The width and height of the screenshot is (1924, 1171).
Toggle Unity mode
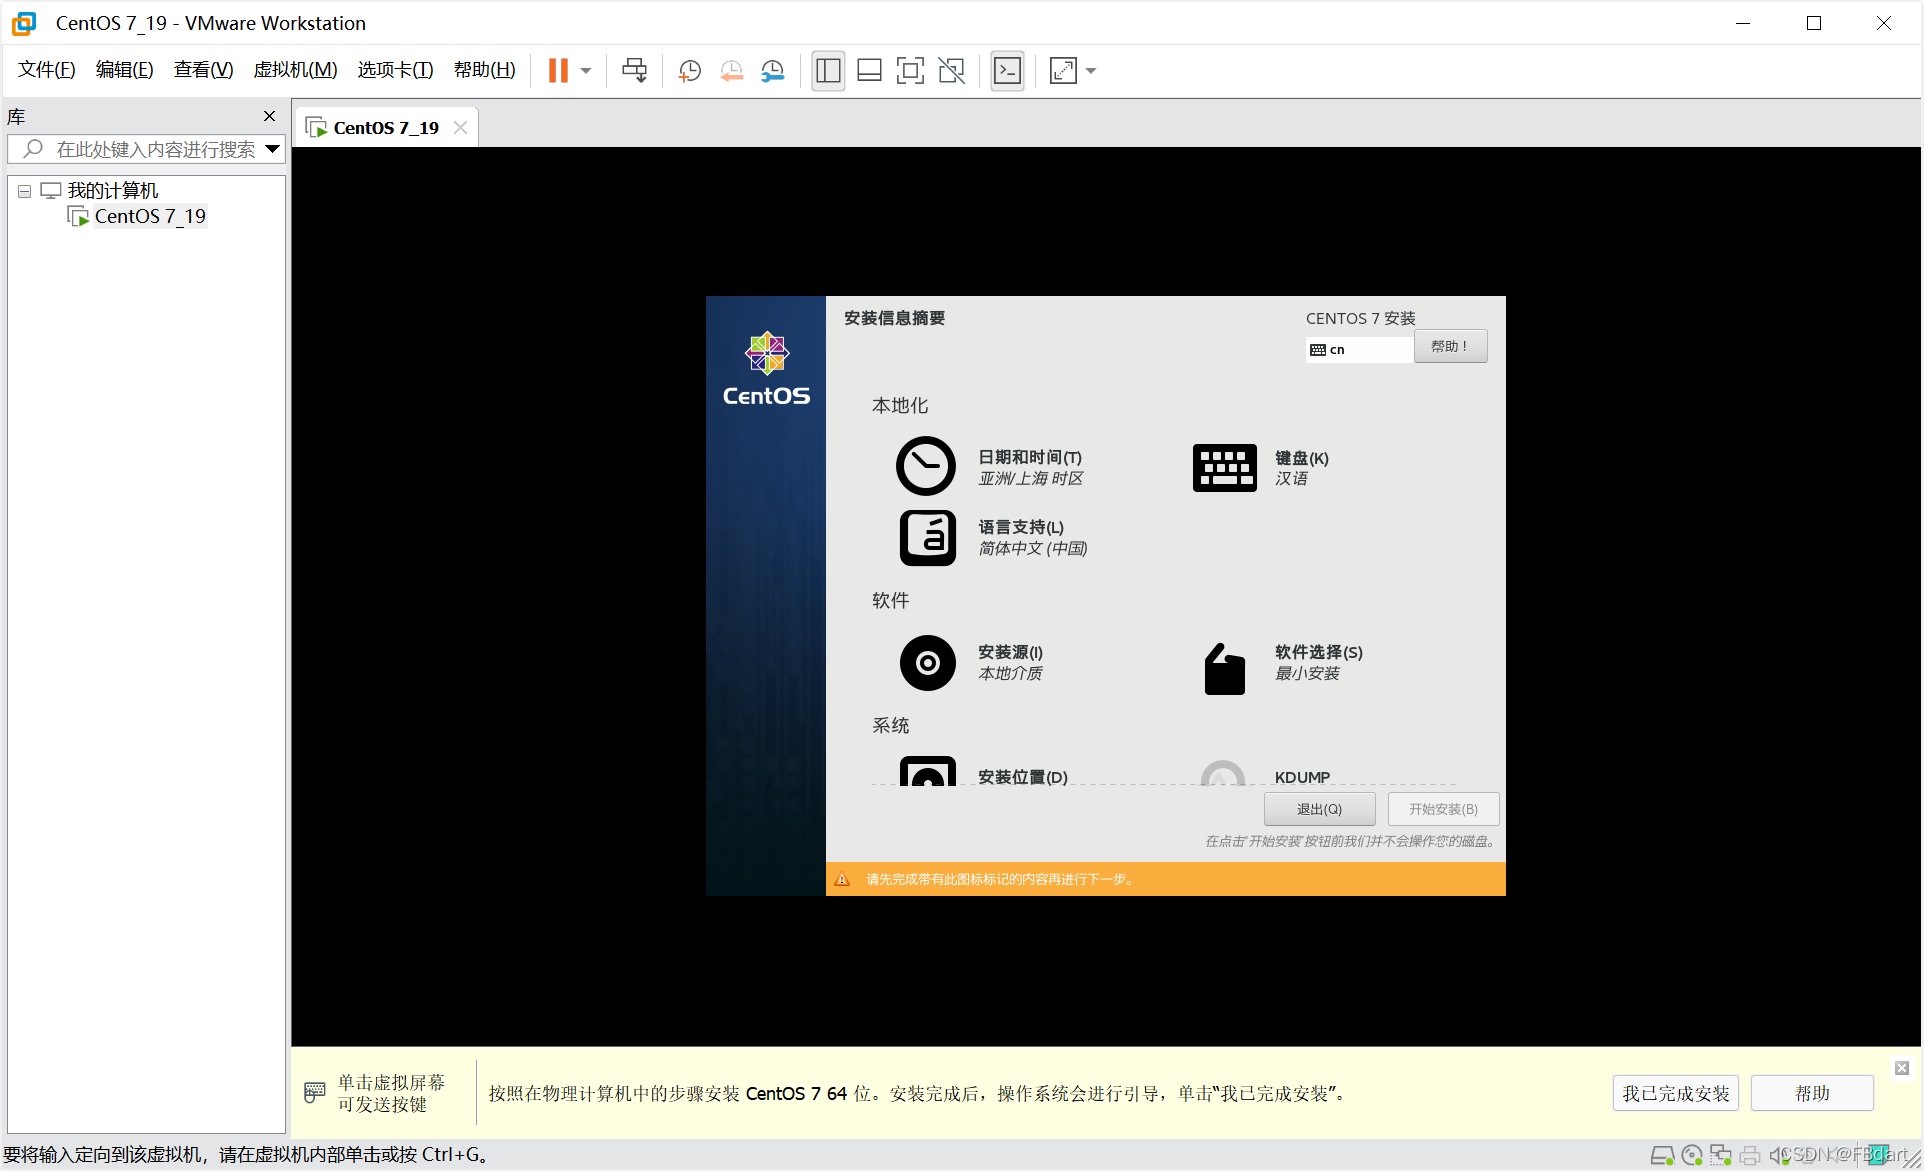pyautogui.click(x=950, y=70)
